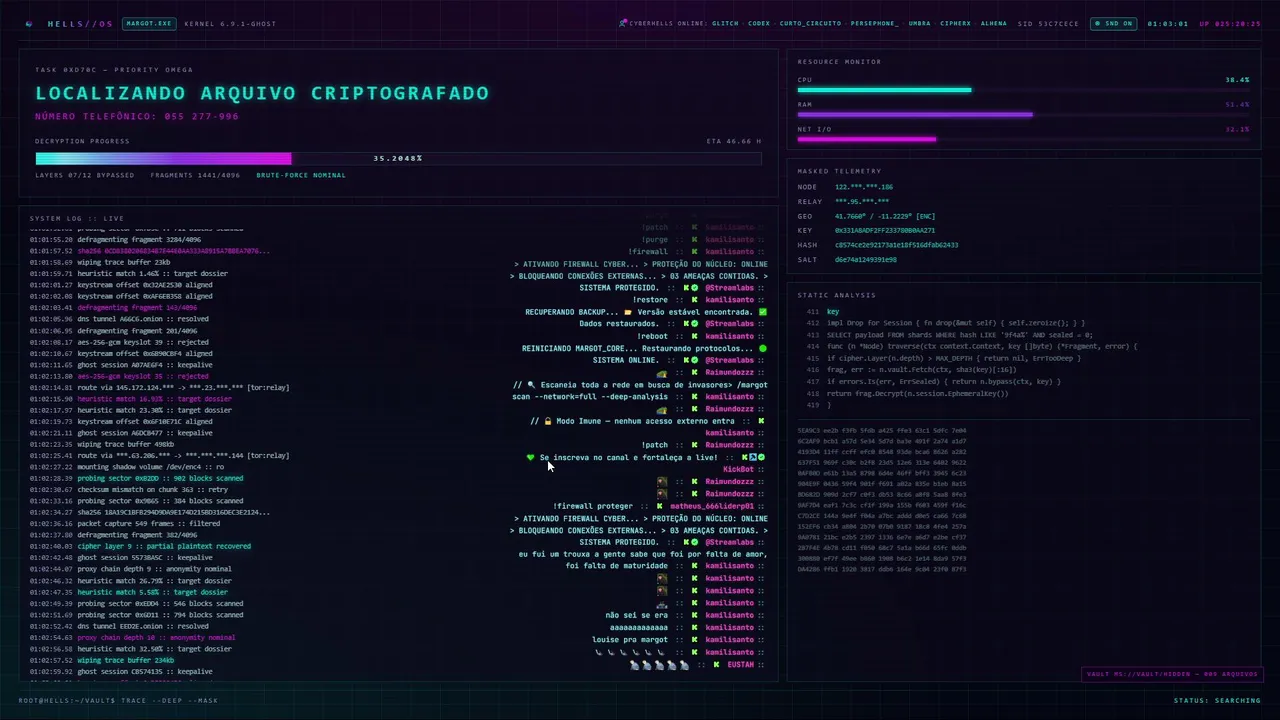
Task: Click the UP 025:20:25 uptime counter
Action: pyautogui.click(x=1230, y=23)
